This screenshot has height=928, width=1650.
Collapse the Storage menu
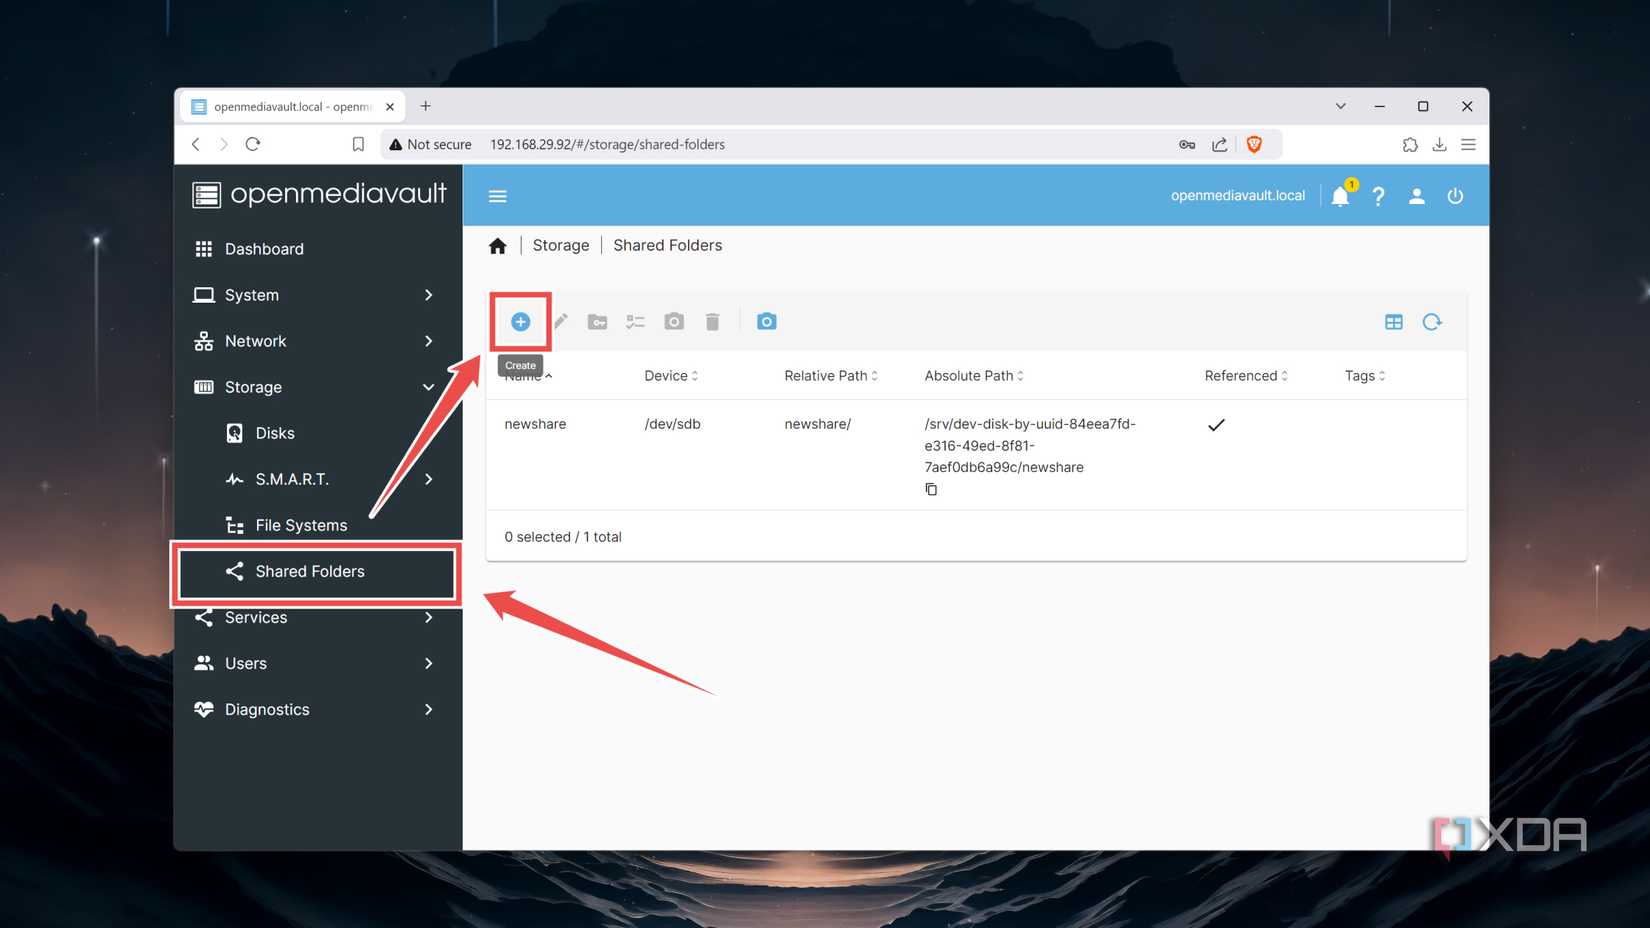(318, 387)
